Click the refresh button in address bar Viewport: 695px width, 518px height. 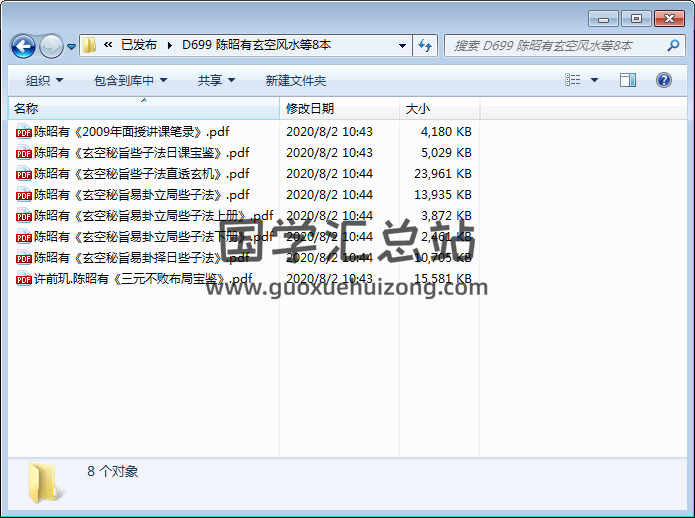pos(425,45)
